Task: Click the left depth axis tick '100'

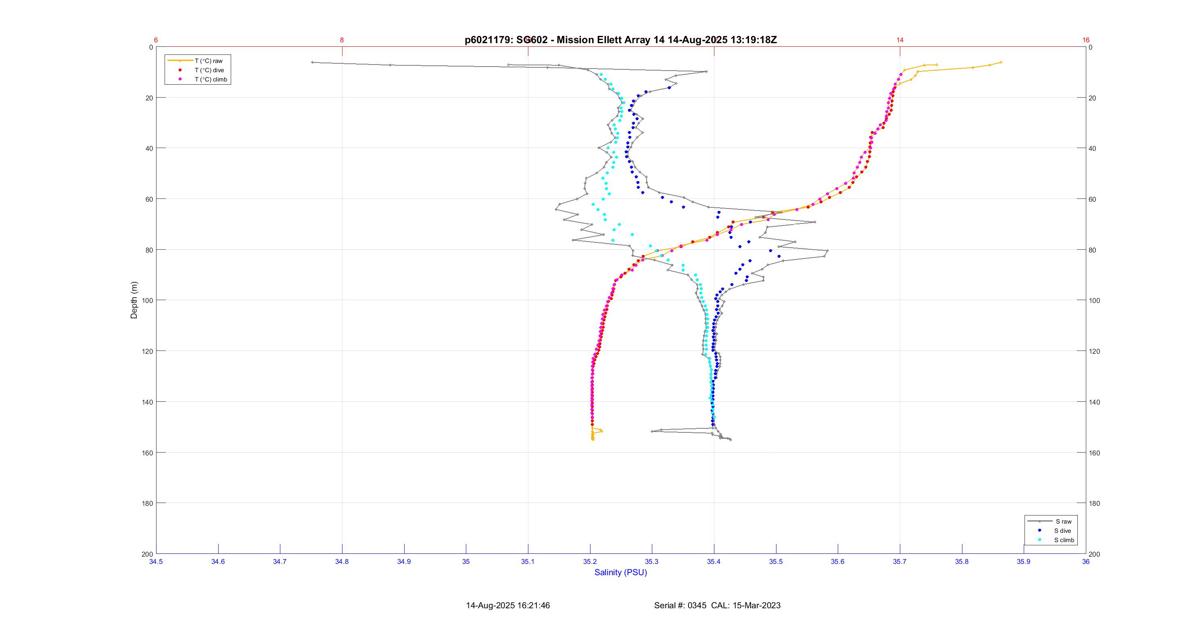Action: click(147, 300)
